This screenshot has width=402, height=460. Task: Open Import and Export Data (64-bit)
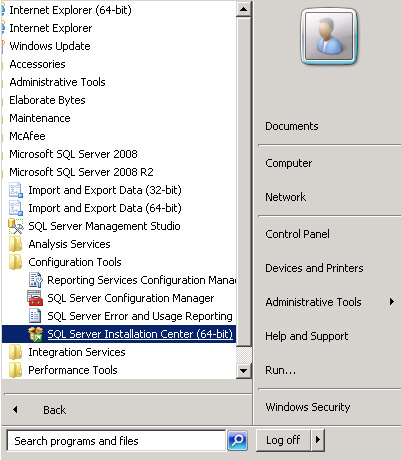coord(105,208)
